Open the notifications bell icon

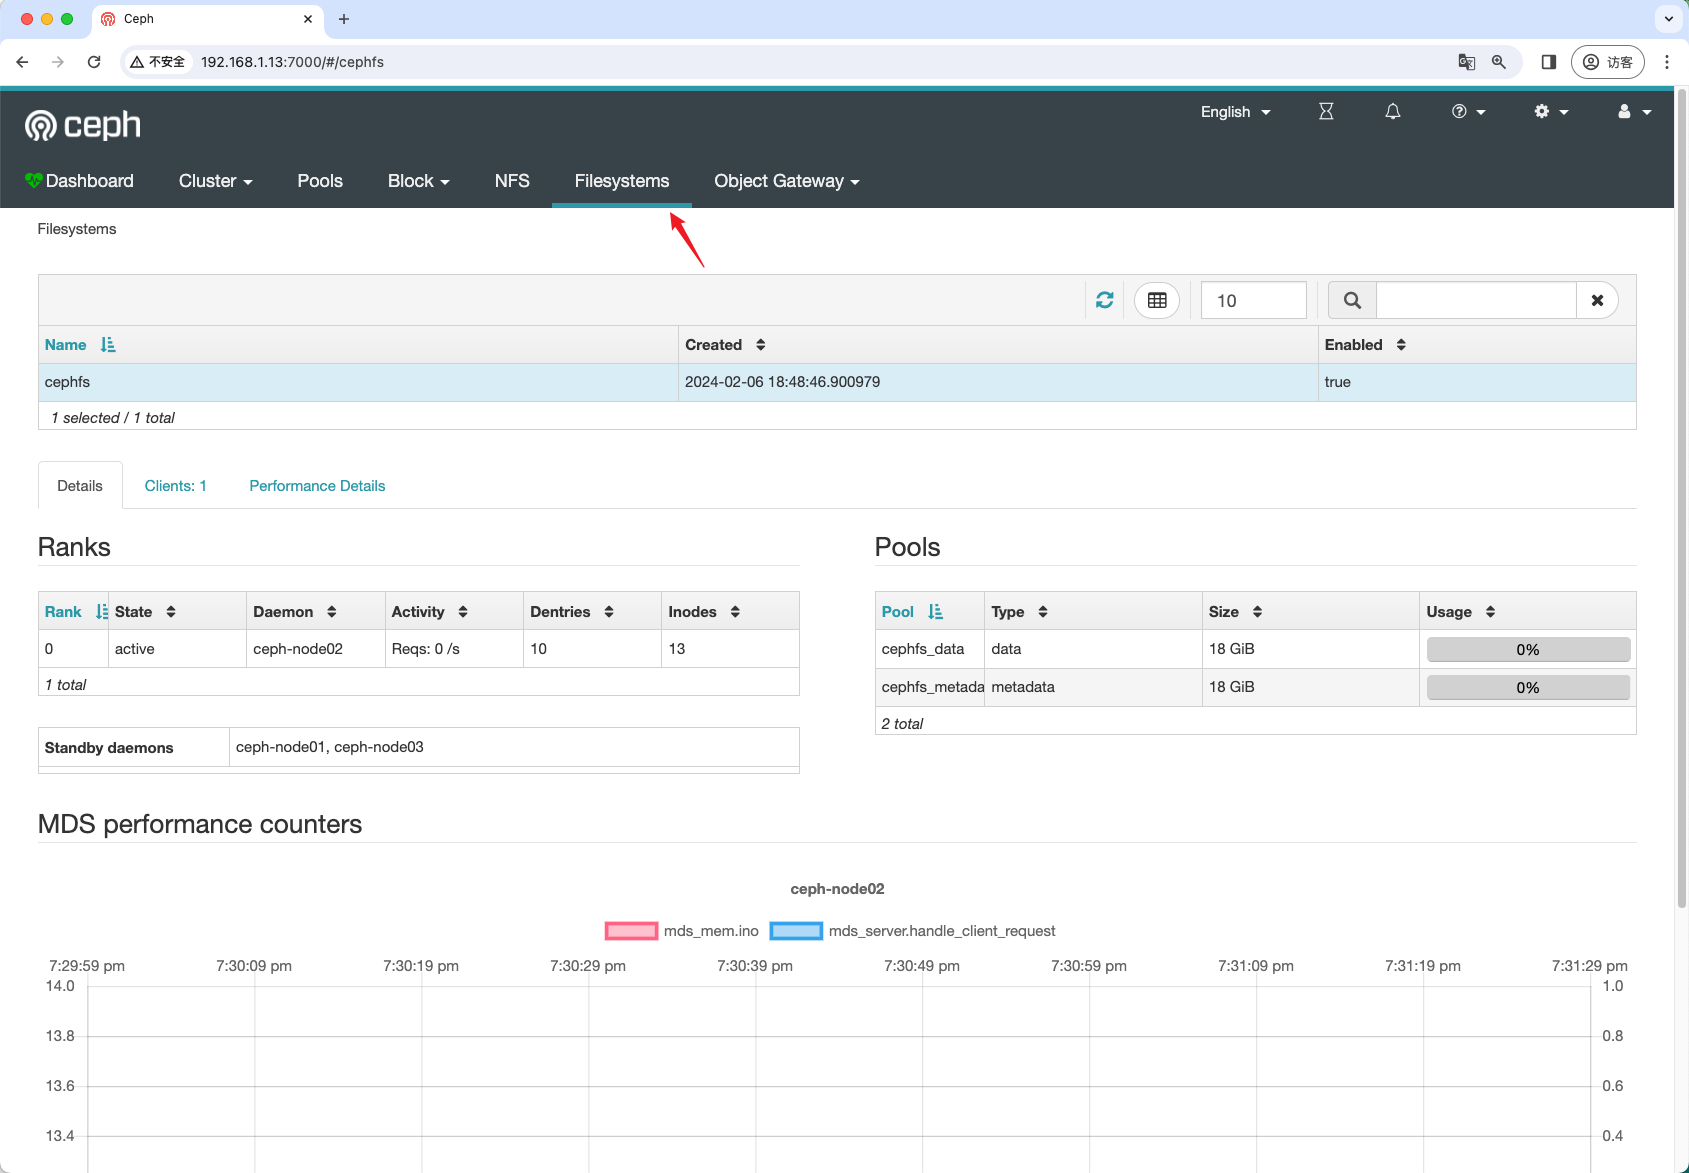coord(1392,111)
